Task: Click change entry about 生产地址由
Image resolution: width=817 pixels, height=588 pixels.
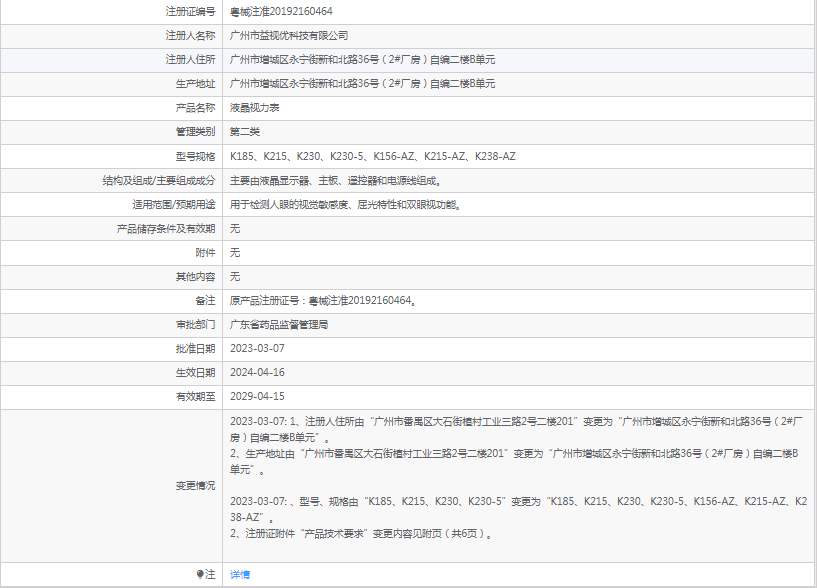Action: tap(514, 461)
